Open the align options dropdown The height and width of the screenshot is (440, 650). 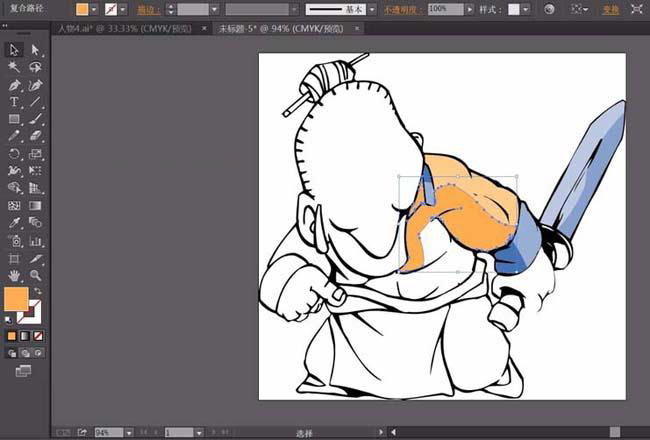578,9
